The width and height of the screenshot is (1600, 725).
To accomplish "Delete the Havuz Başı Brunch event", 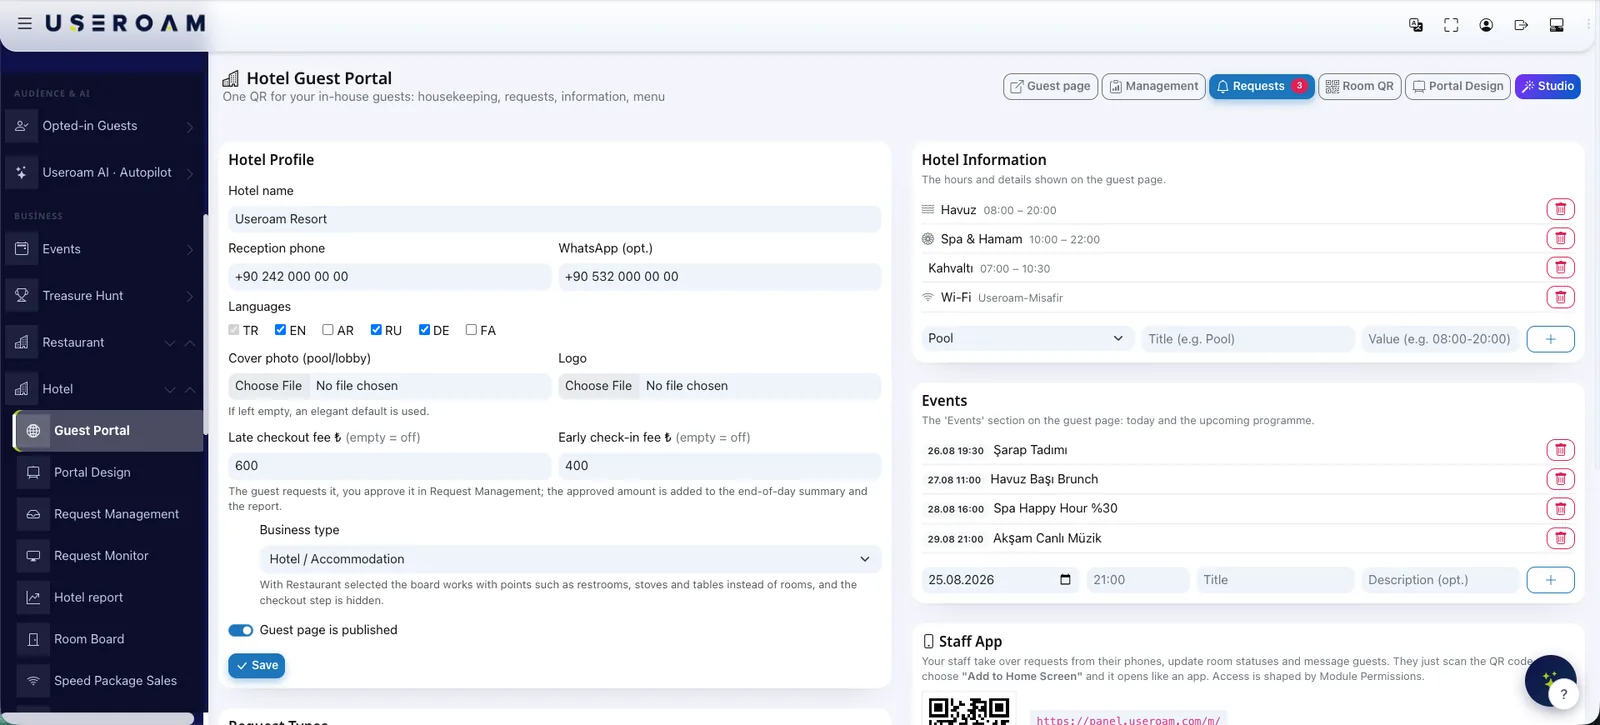I will (x=1560, y=479).
